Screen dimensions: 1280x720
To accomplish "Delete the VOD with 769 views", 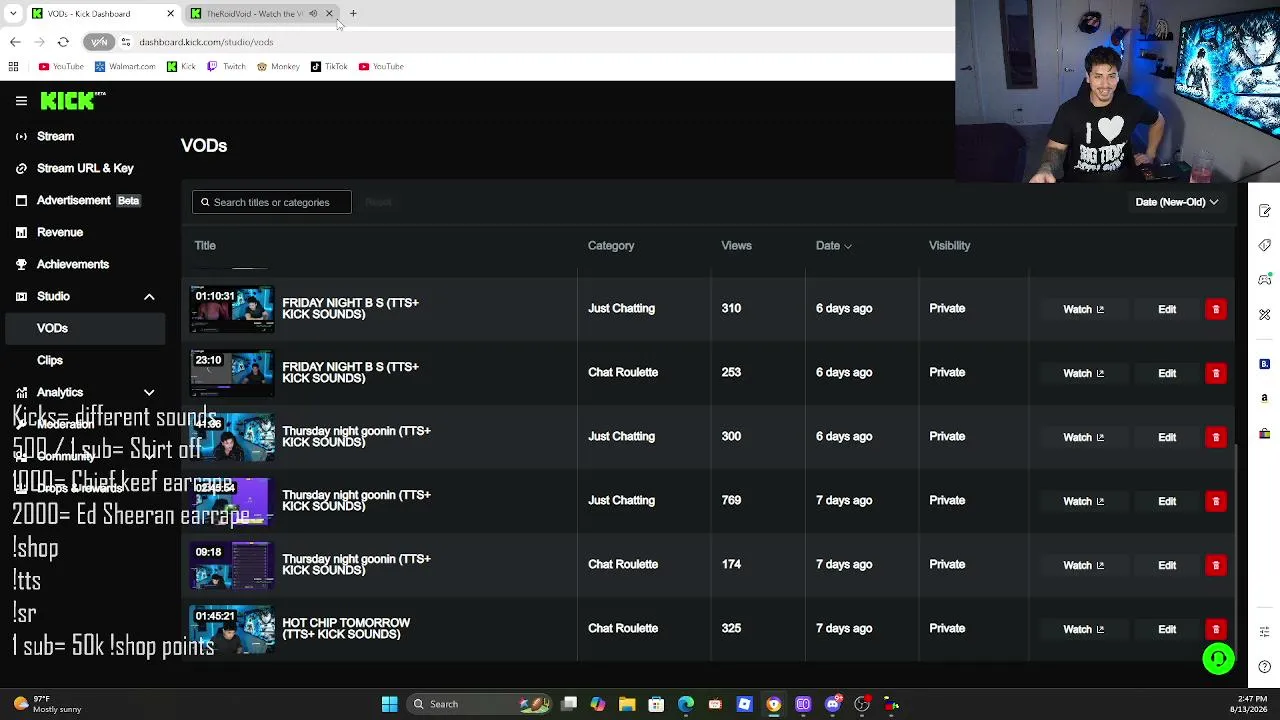I will tap(1216, 501).
